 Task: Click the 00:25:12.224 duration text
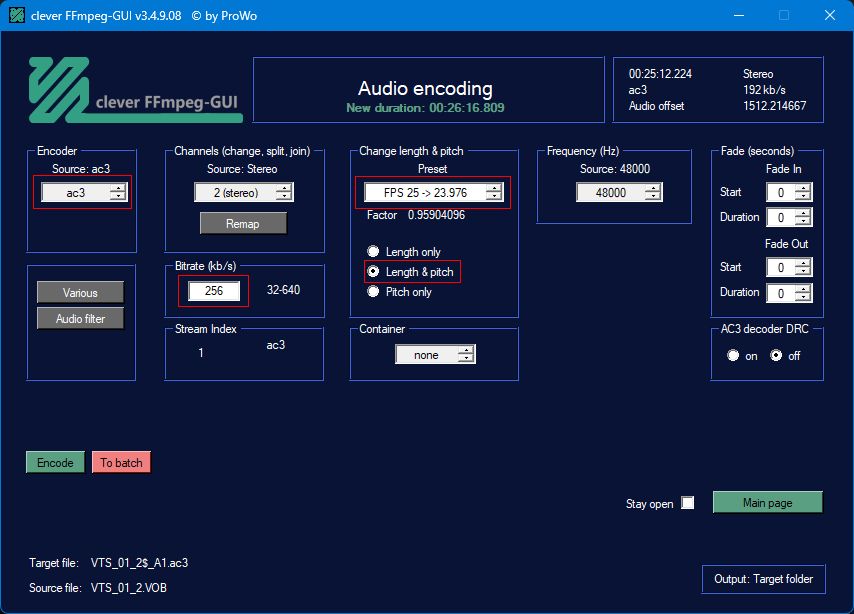point(660,74)
